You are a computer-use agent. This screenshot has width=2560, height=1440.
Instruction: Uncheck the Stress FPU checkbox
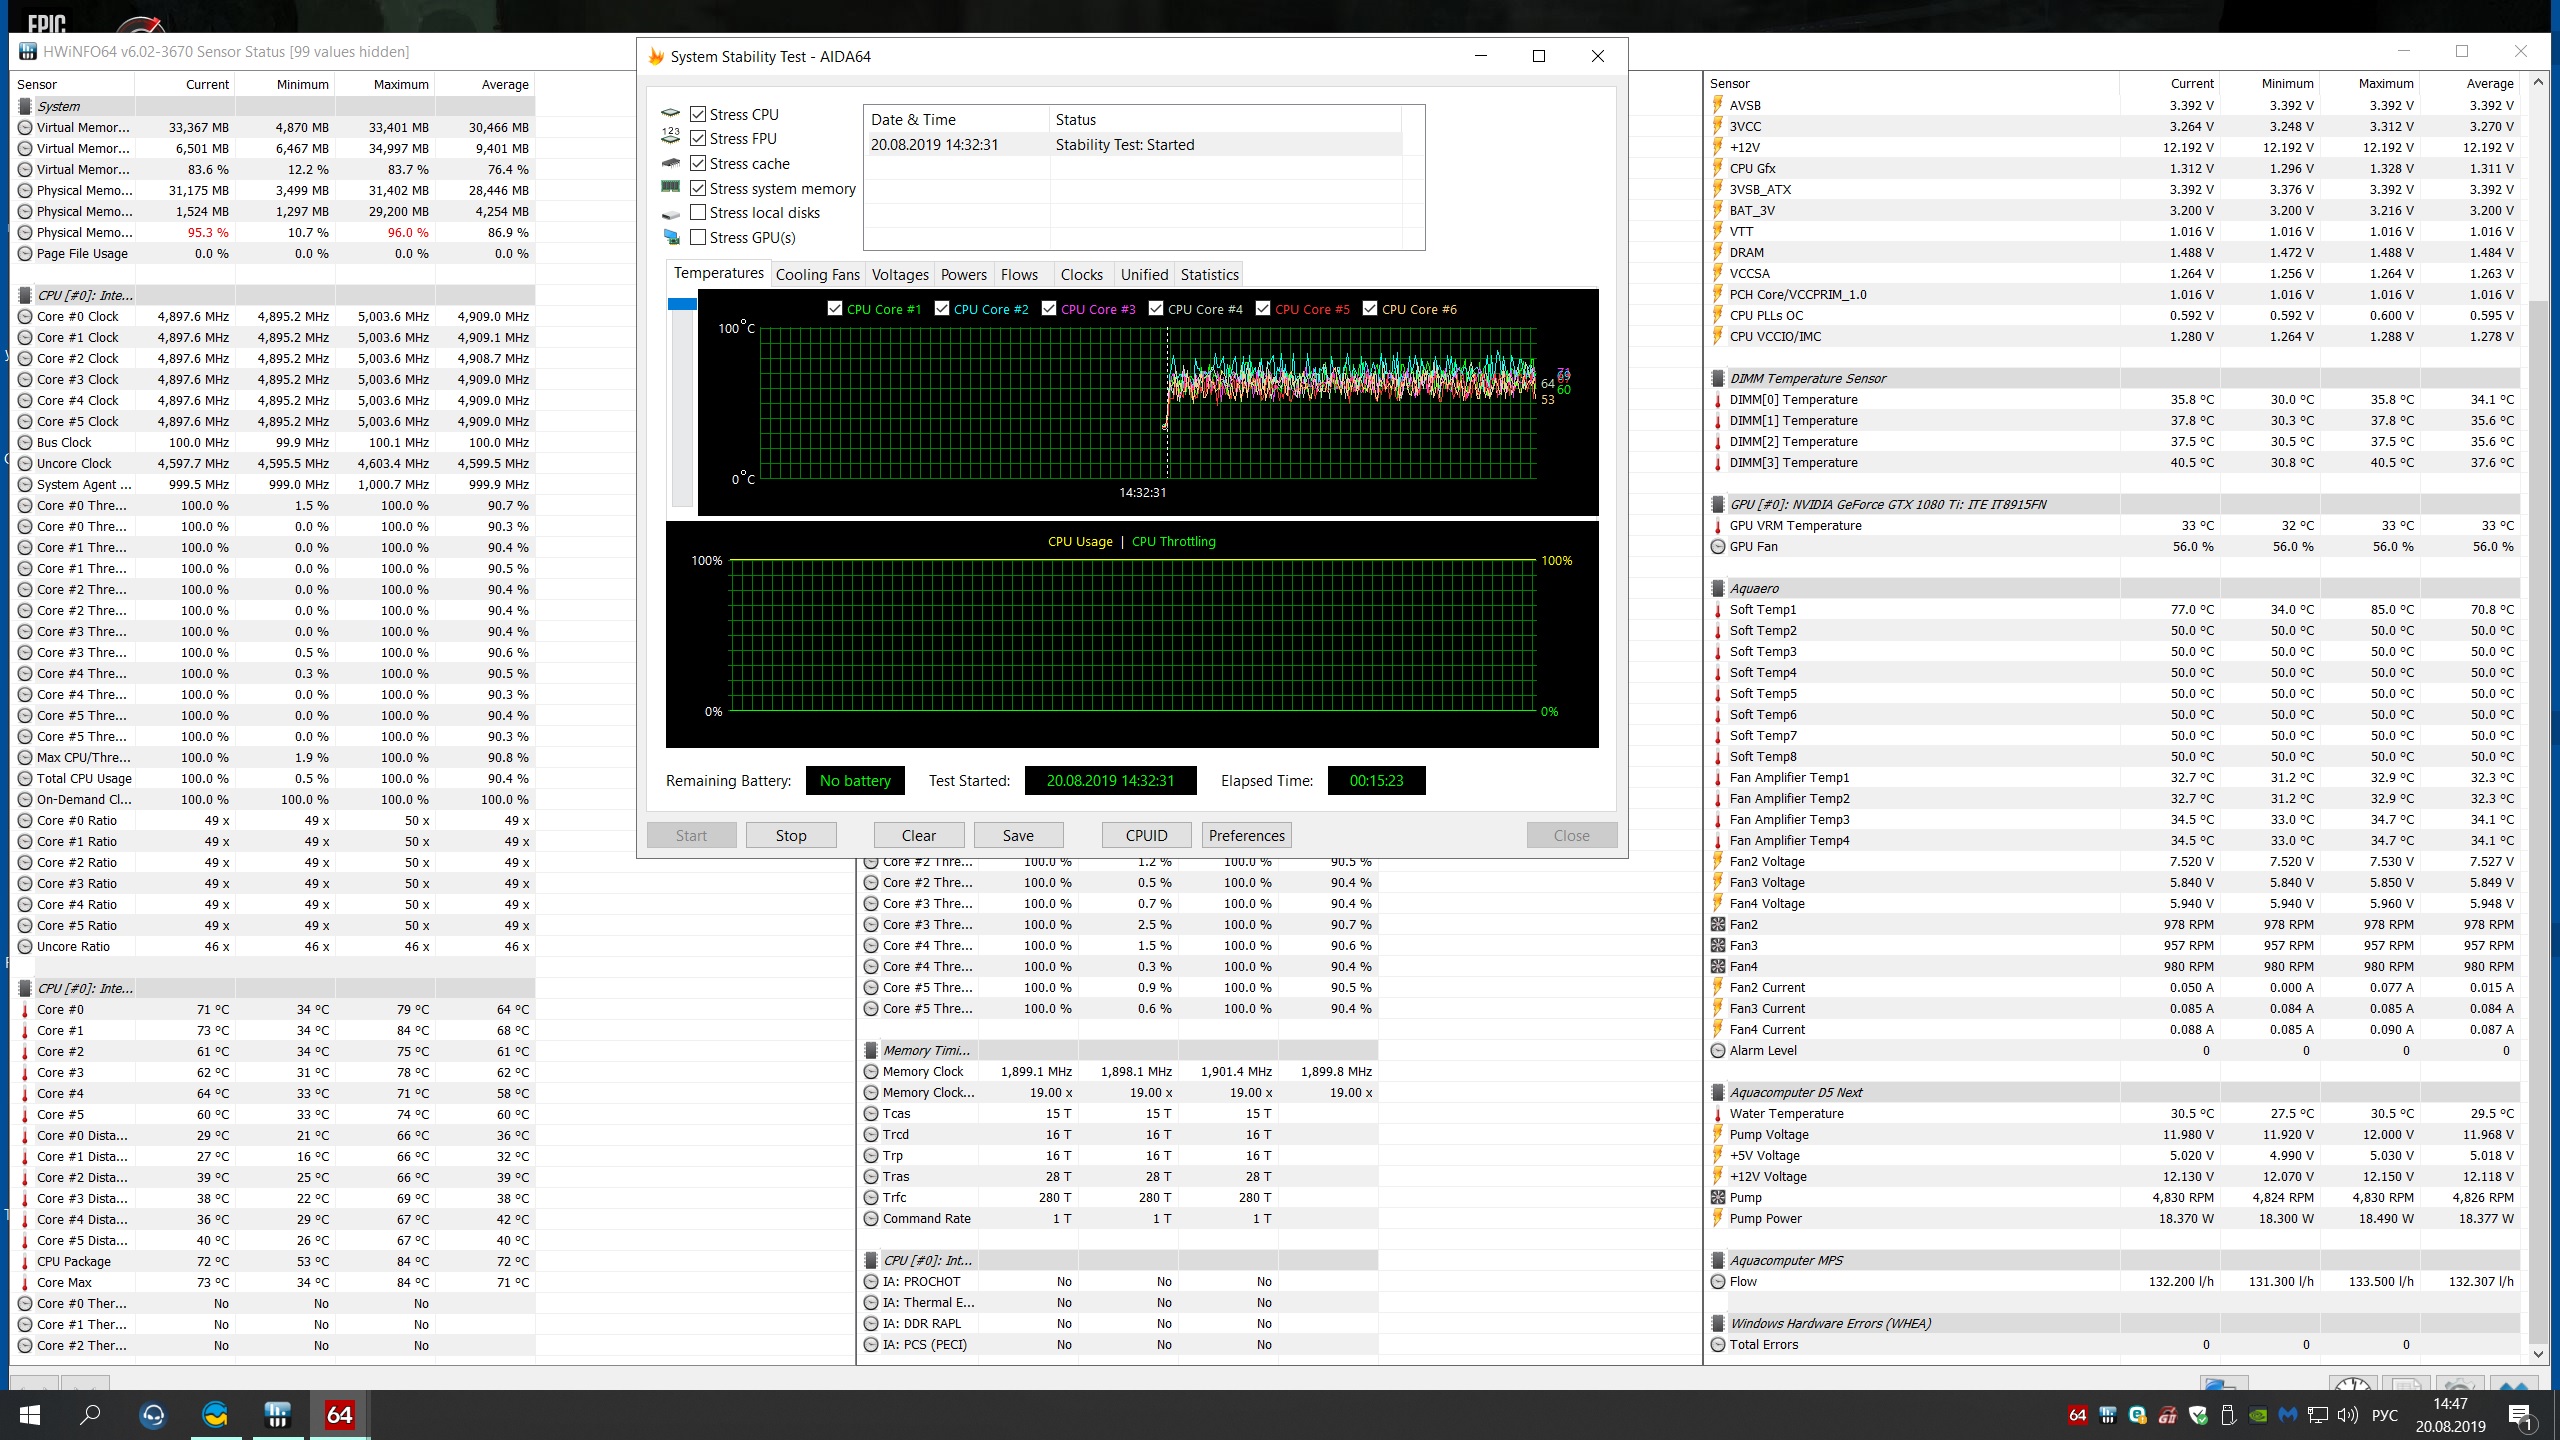[698, 139]
